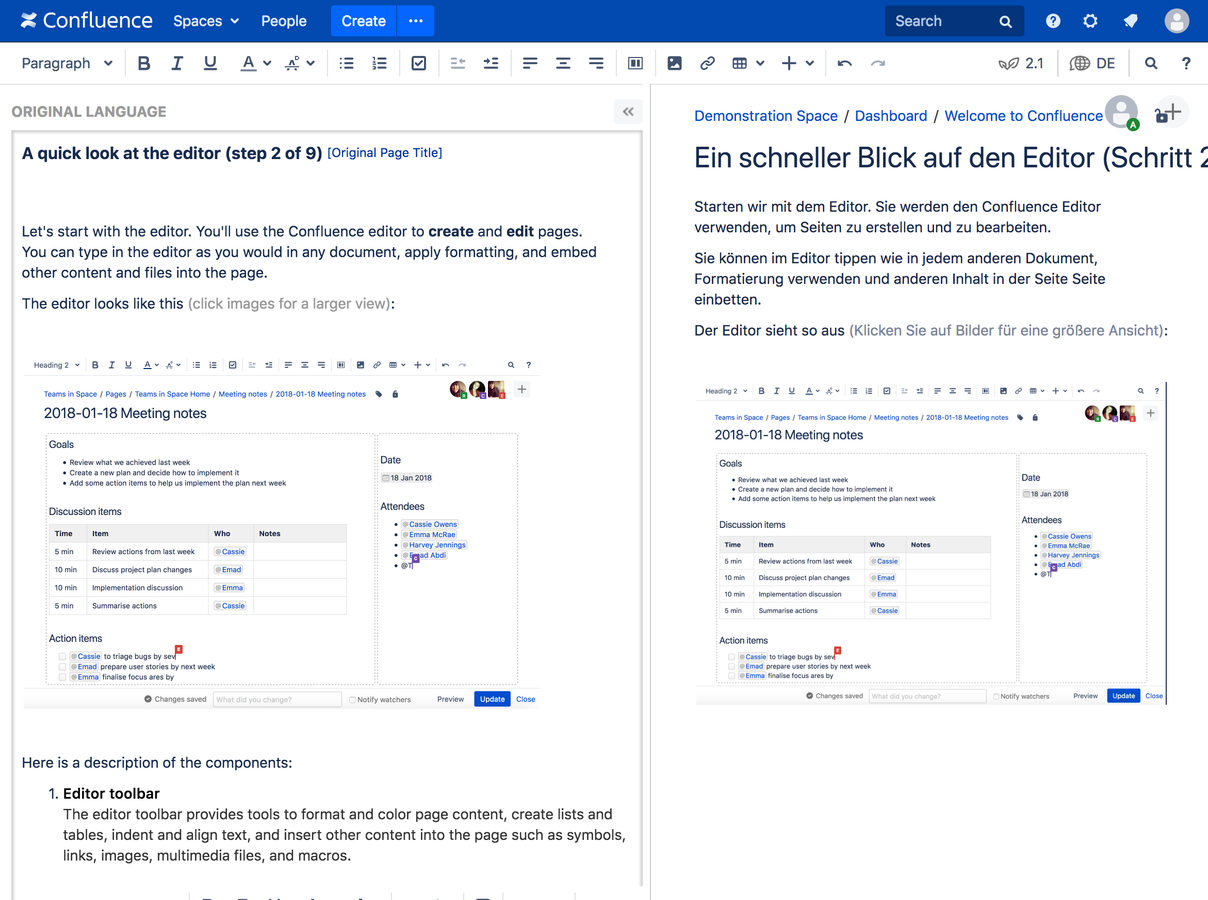Screen dimensions: 1208x900
Task: Open find and replace magnifier in the toolbar
Action: pyautogui.click(x=1151, y=63)
